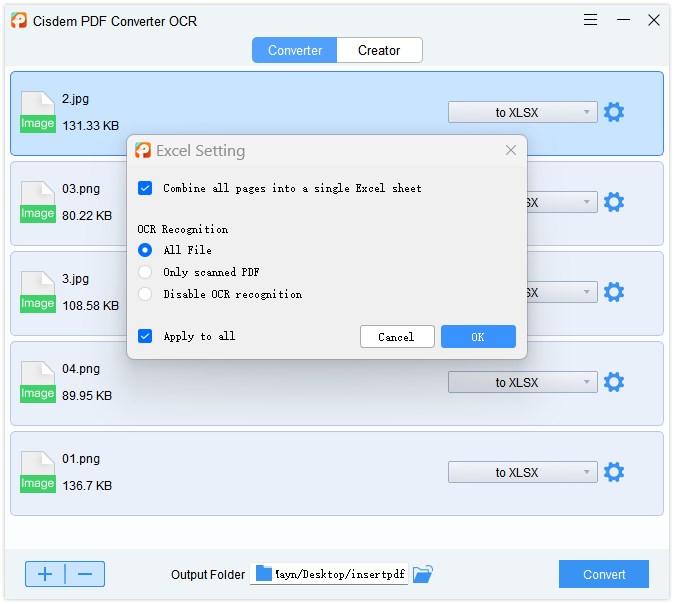The width and height of the screenshot is (674, 604).
Task: Click the 131.33 KB size text
Action: coord(90,126)
